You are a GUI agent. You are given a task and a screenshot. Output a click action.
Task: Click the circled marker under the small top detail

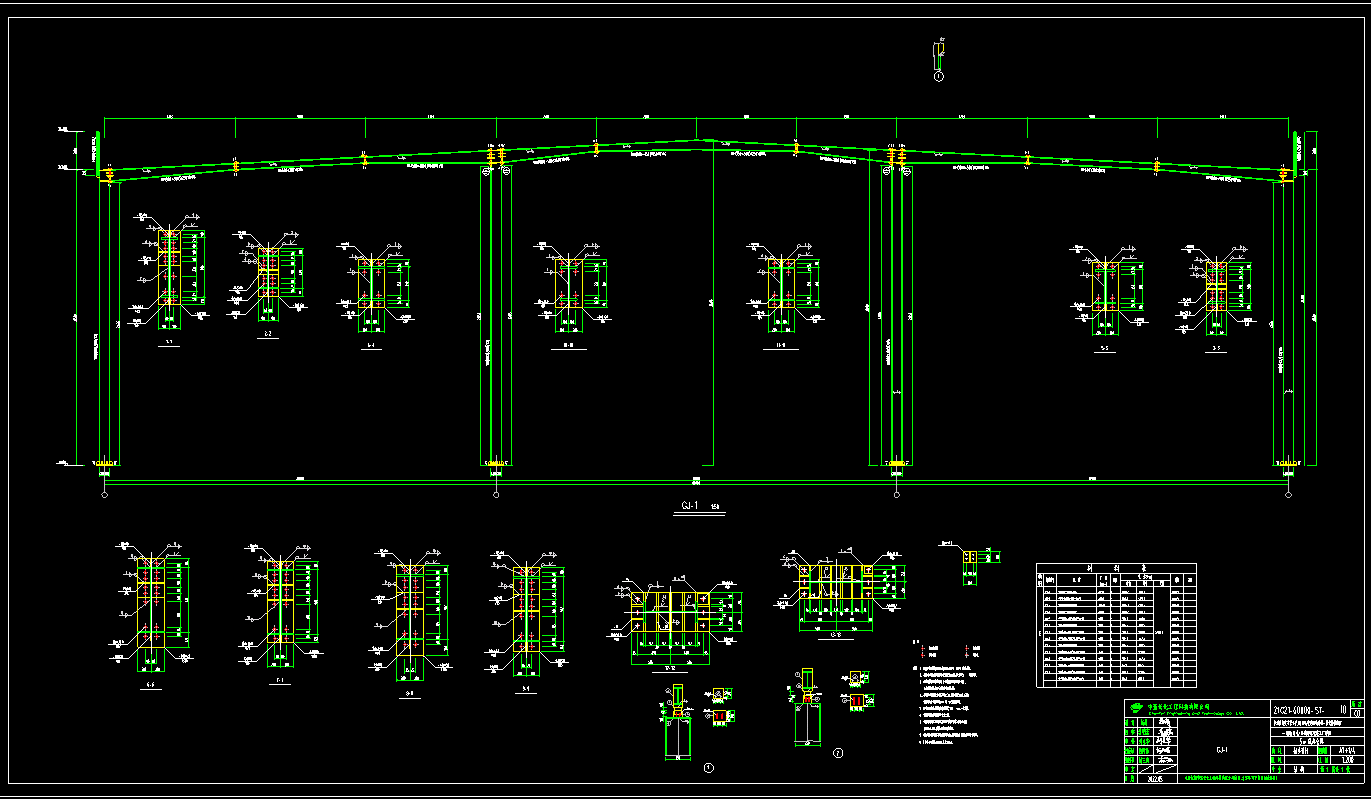938,75
